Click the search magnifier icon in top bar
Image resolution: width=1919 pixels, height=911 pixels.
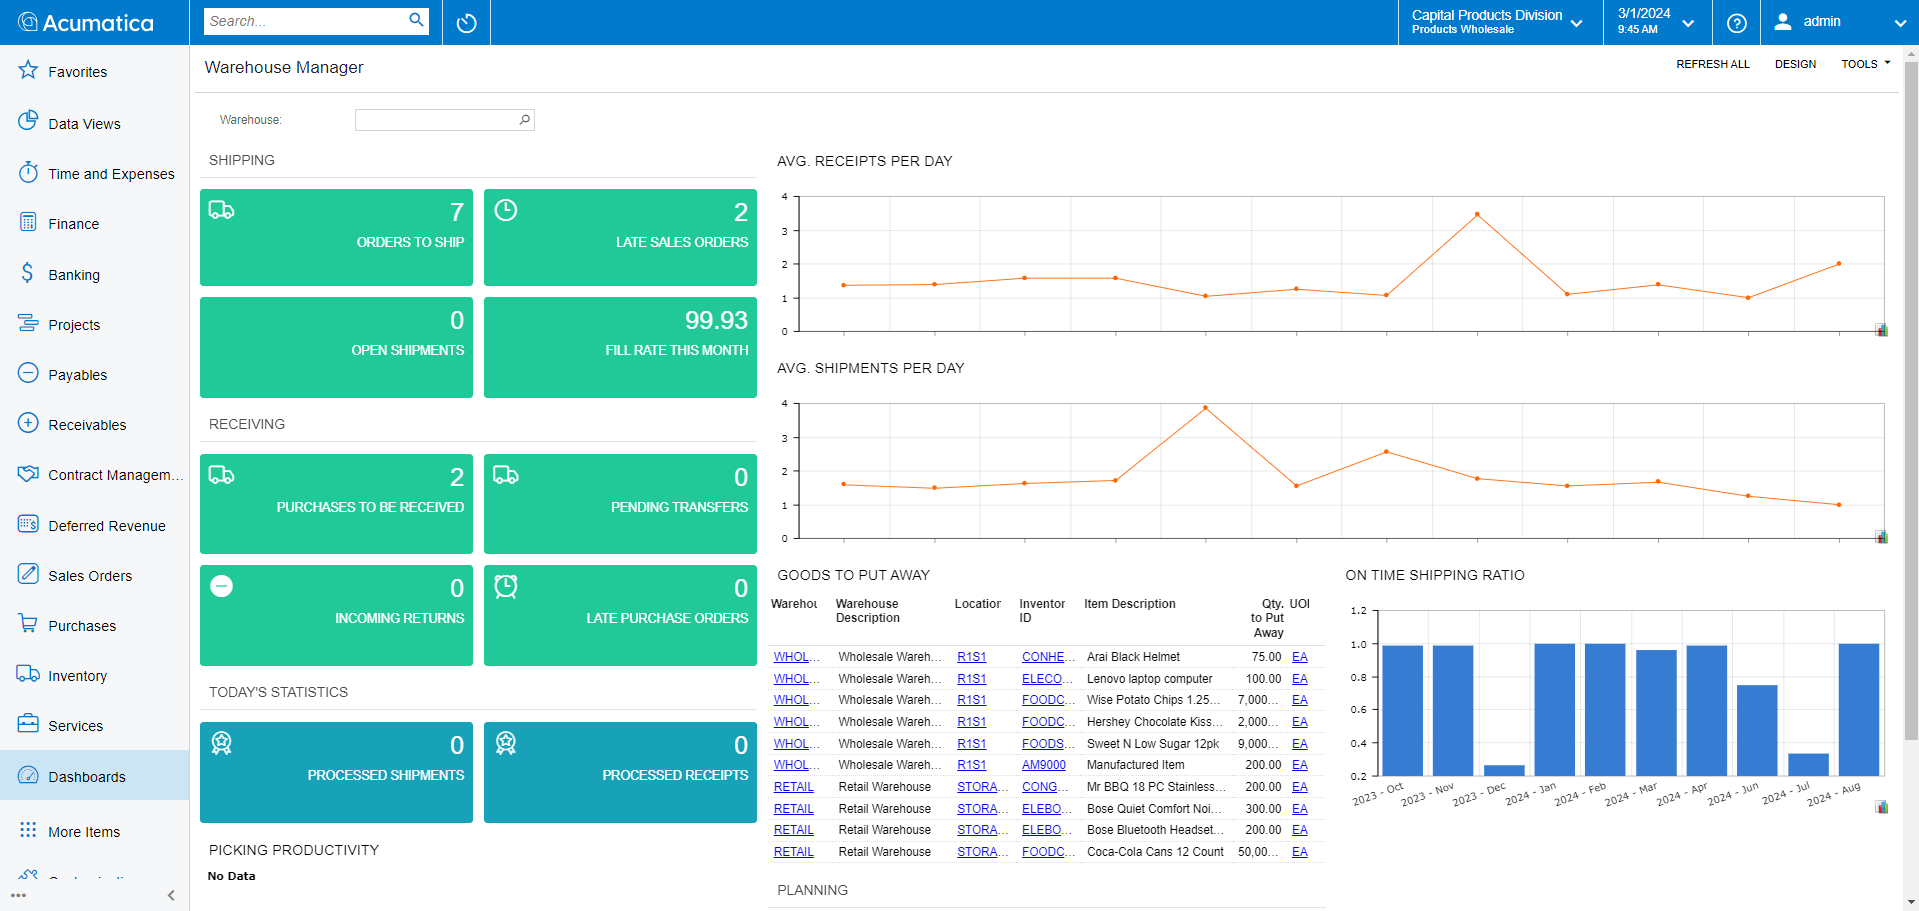click(416, 20)
